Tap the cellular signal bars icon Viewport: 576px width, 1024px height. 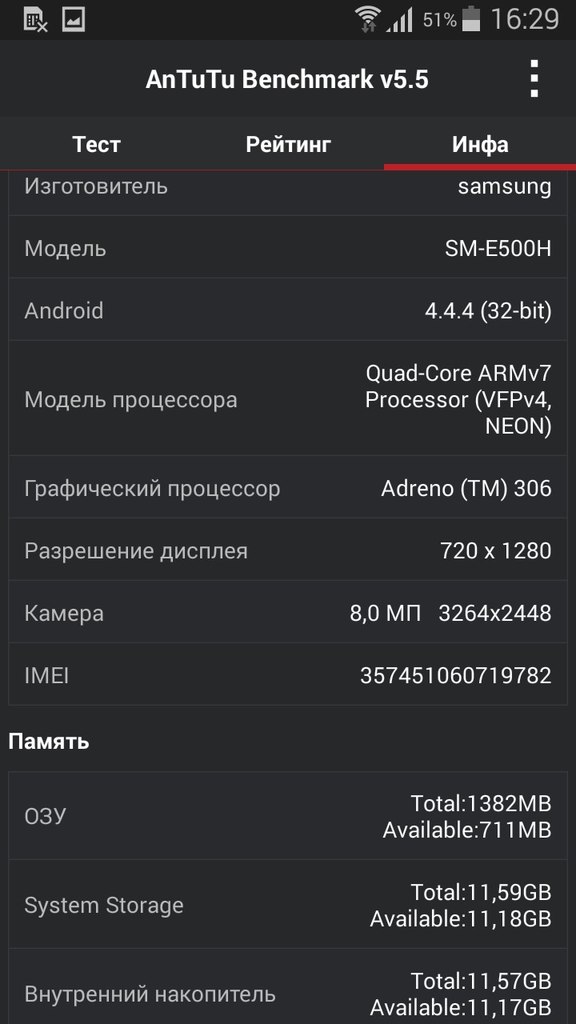tap(399, 20)
